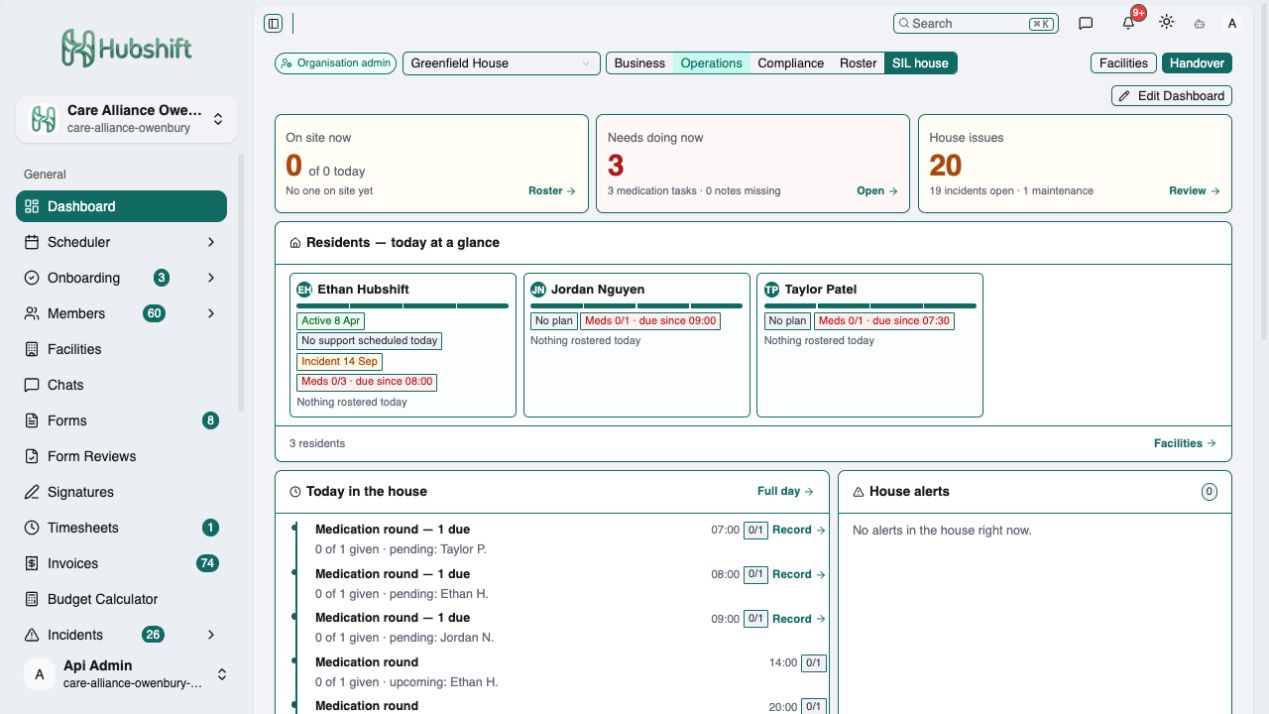Select the Facilities view toggle at top right
Viewport: 1269px width, 714px height.
click(x=1124, y=63)
